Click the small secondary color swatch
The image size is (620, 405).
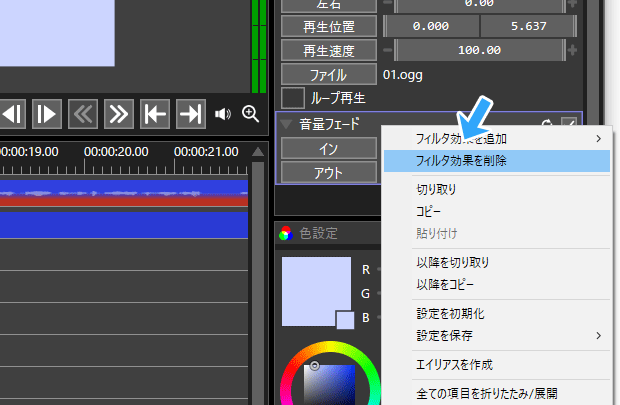345,320
